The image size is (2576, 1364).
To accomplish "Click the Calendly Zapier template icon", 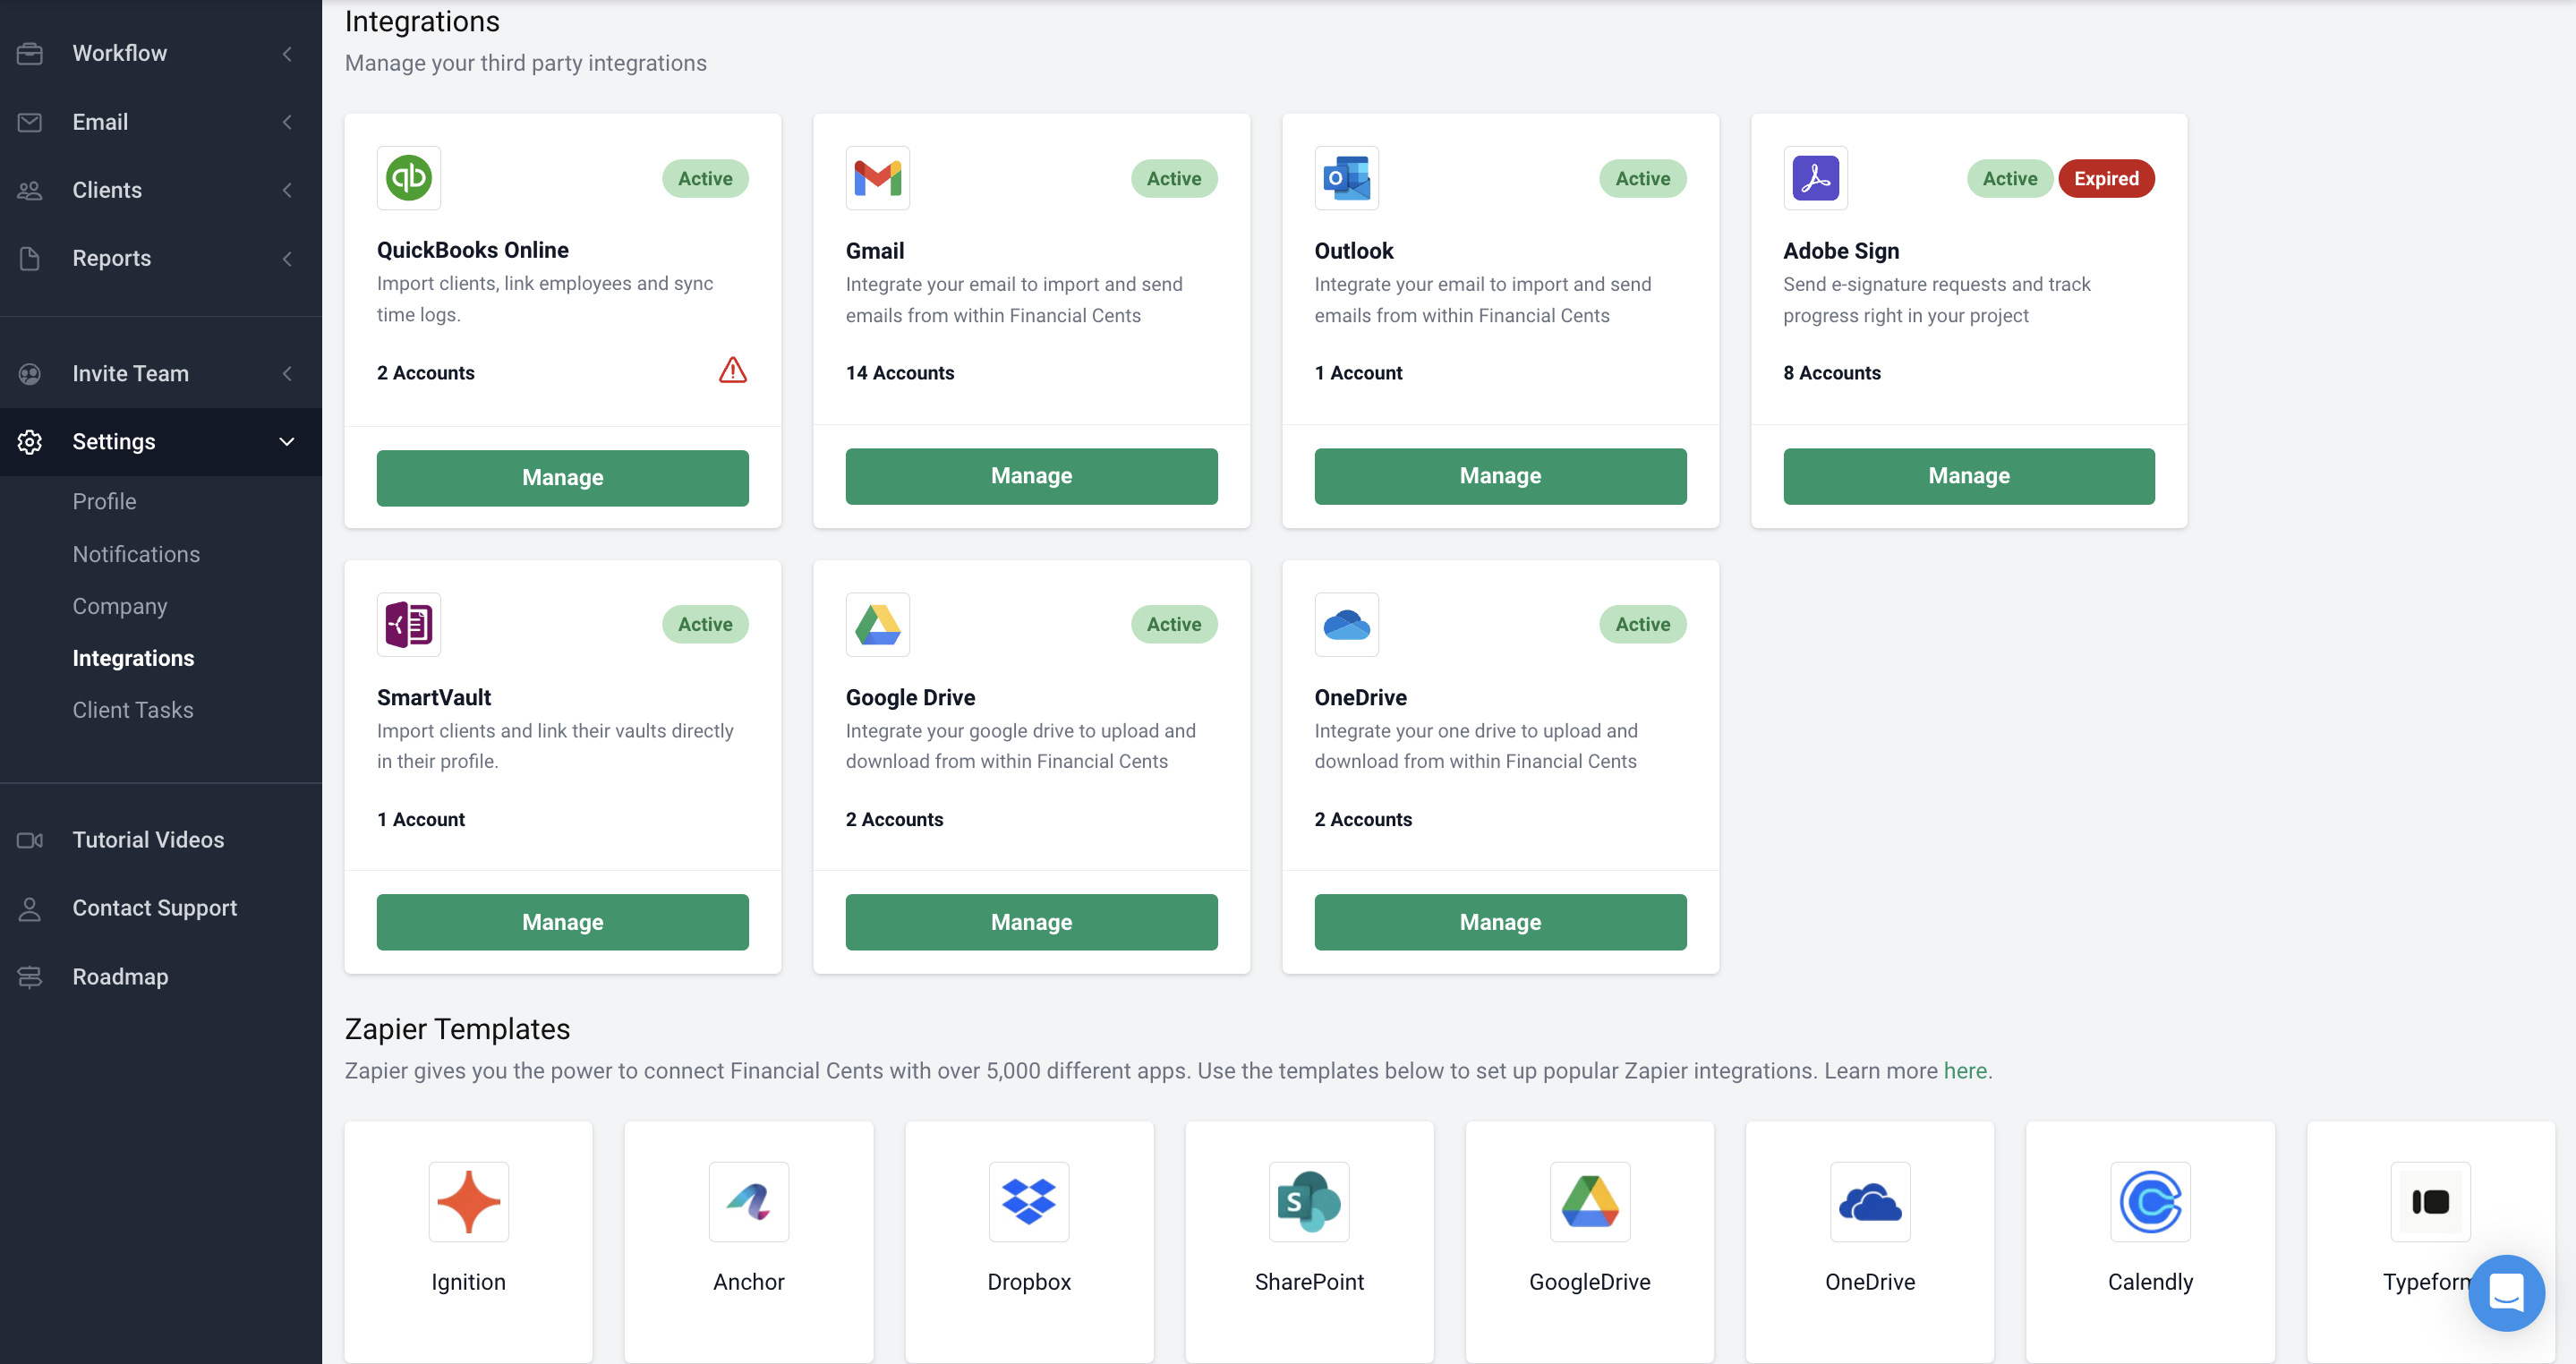I will (x=2150, y=1201).
